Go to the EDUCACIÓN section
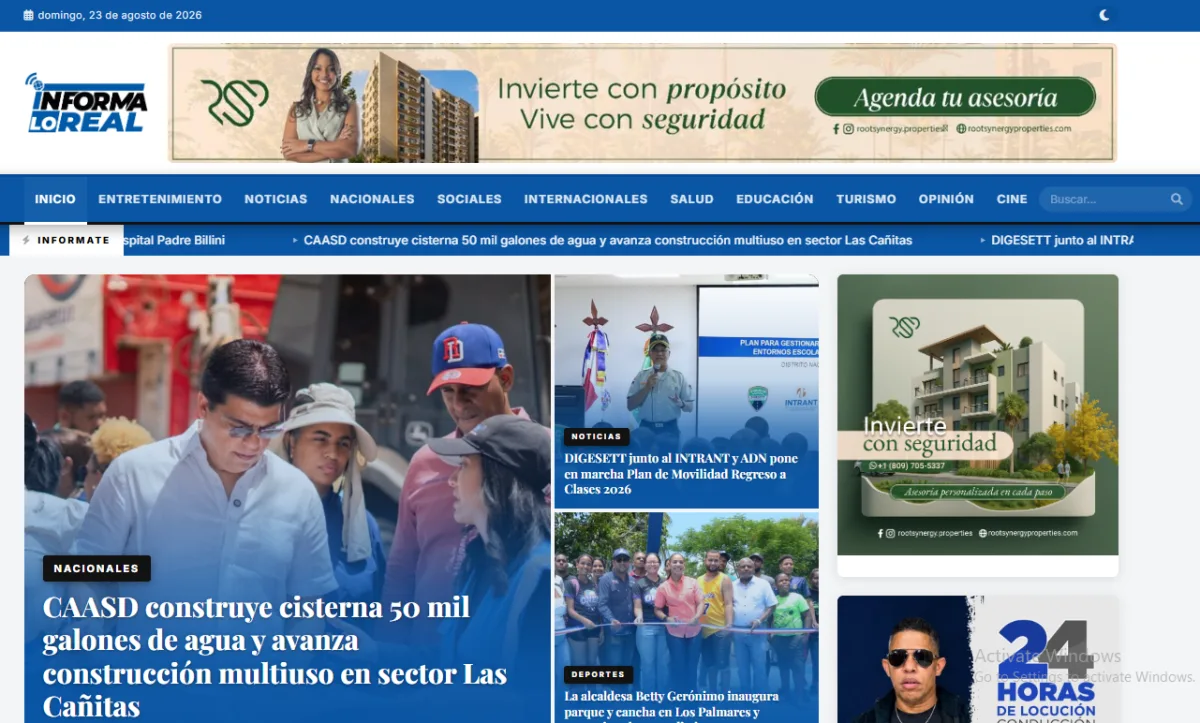Screen dimensions: 1200x723 775,199
